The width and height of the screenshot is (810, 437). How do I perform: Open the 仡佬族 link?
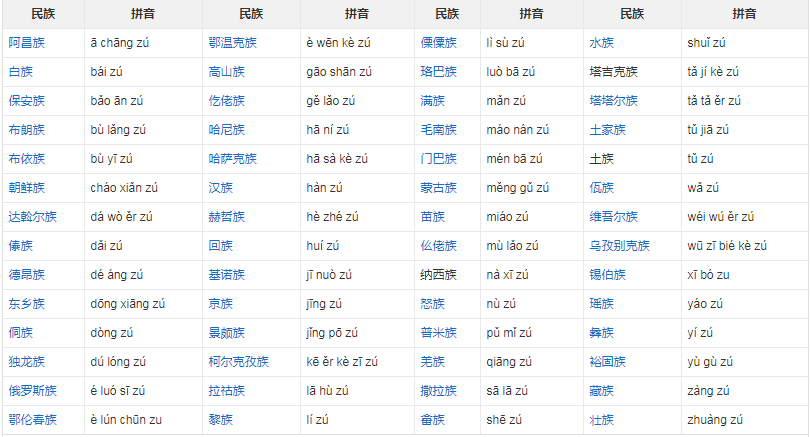point(226,101)
